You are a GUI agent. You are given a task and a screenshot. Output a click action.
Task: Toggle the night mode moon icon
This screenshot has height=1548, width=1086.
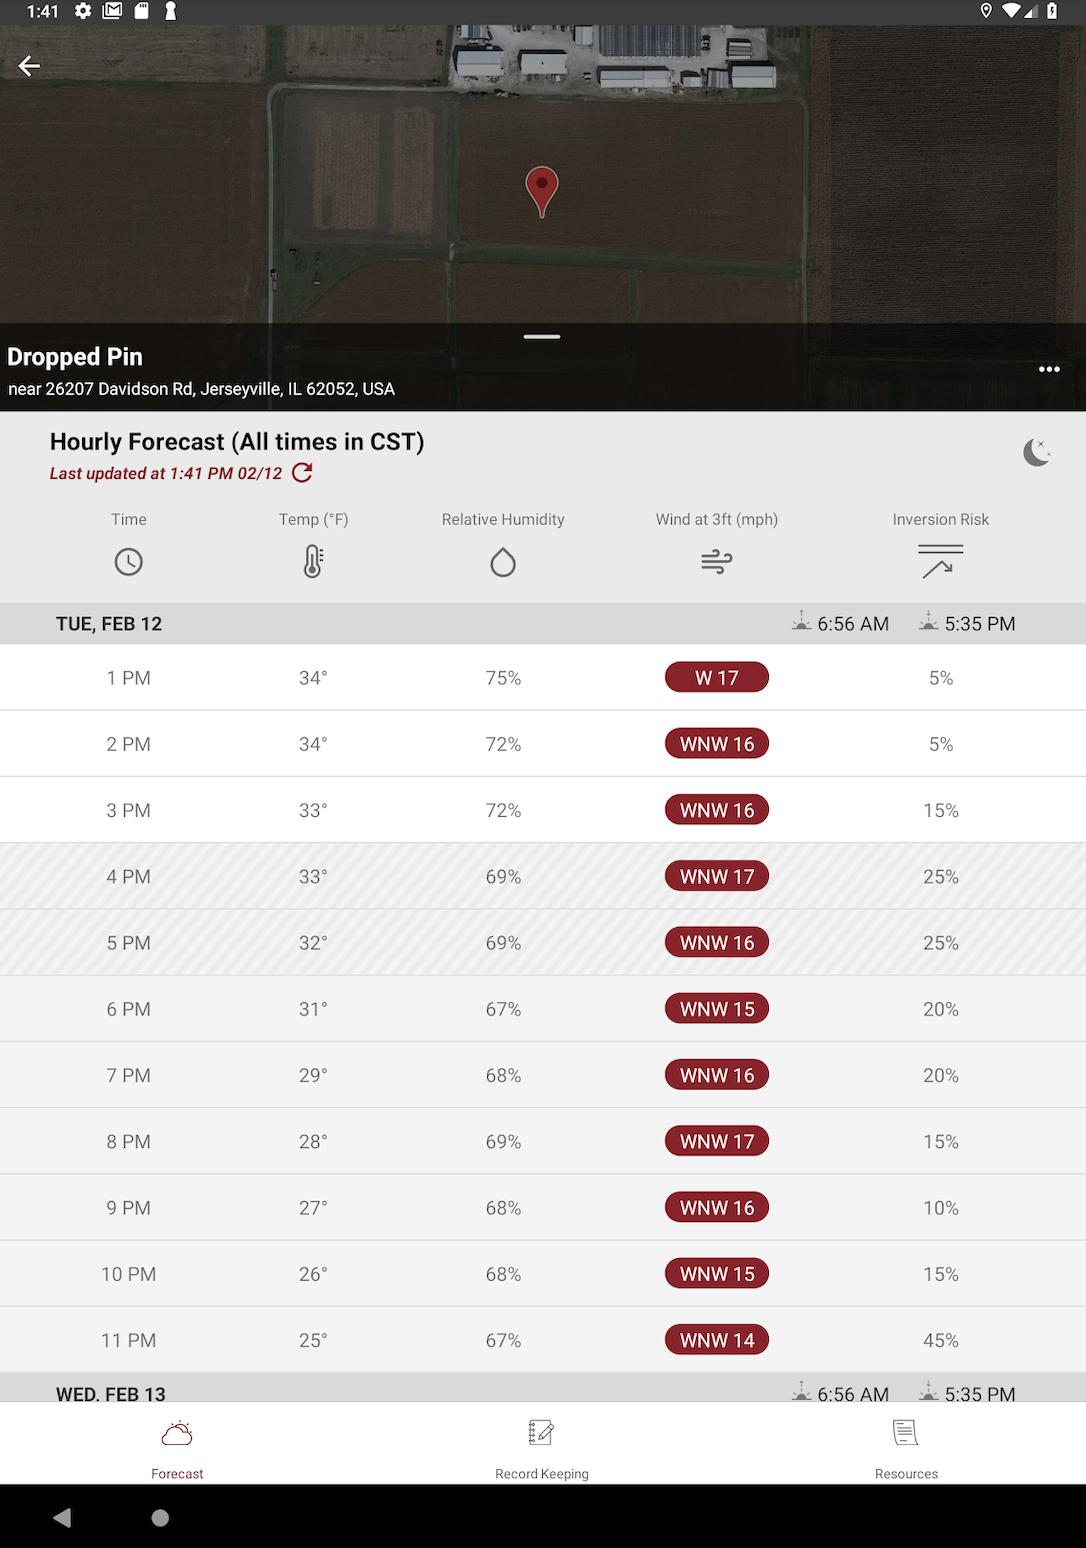click(1037, 453)
